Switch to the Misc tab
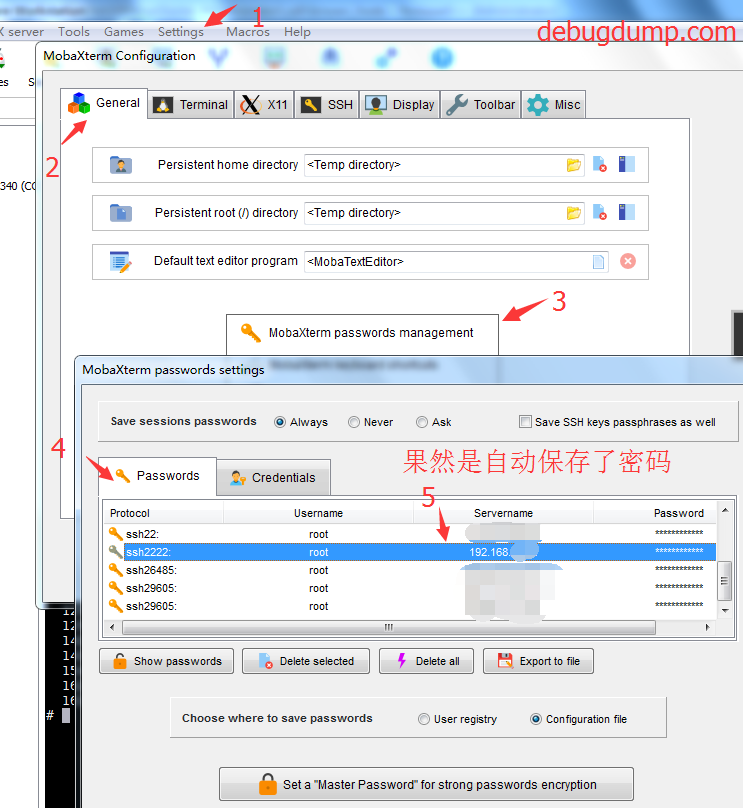The height and width of the screenshot is (808, 743). [x=553, y=105]
